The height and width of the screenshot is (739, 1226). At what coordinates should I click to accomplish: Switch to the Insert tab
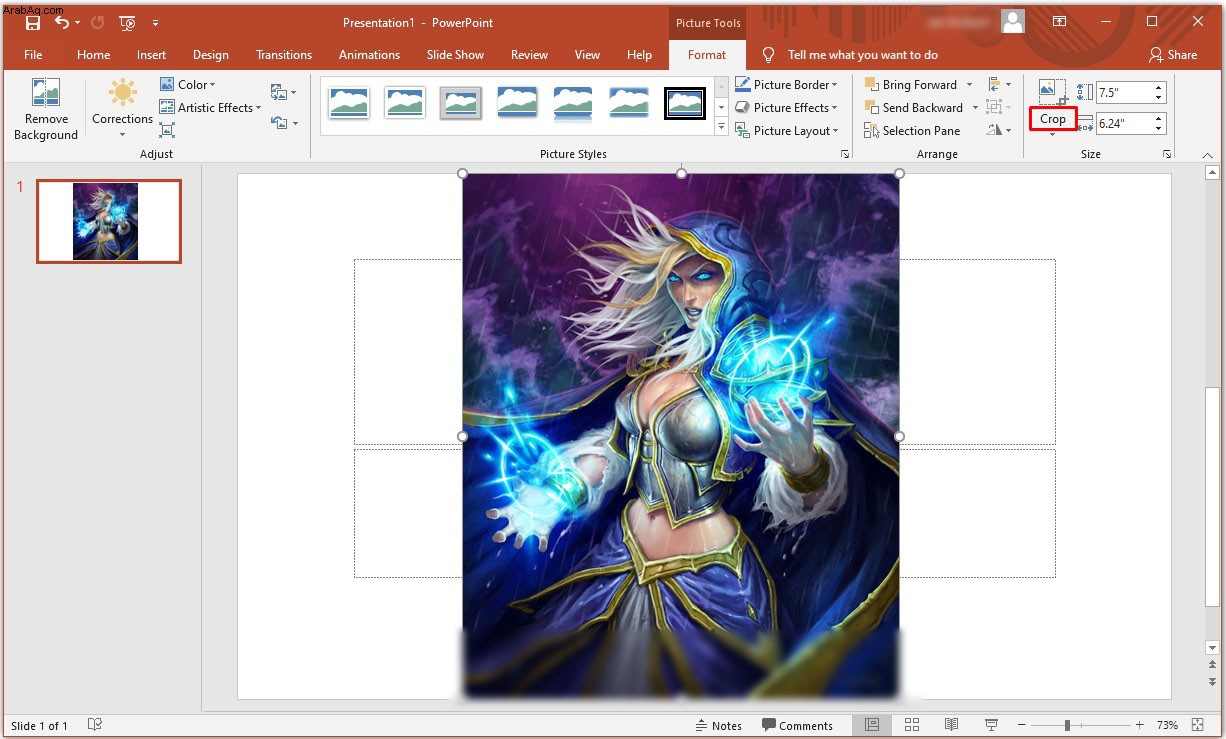tap(152, 55)
